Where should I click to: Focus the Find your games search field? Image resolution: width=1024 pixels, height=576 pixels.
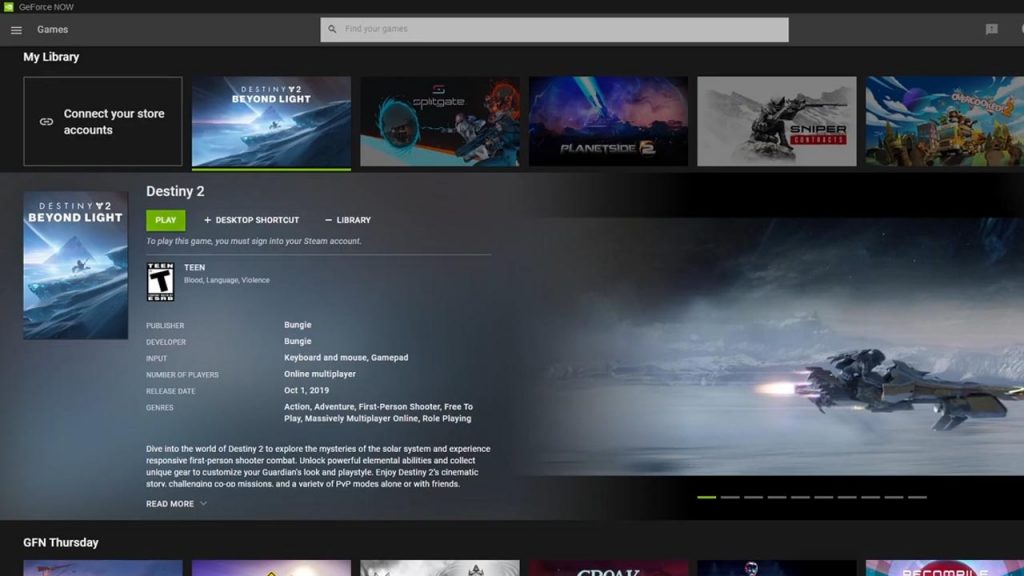pyautogui.click(x=554, y=29)
